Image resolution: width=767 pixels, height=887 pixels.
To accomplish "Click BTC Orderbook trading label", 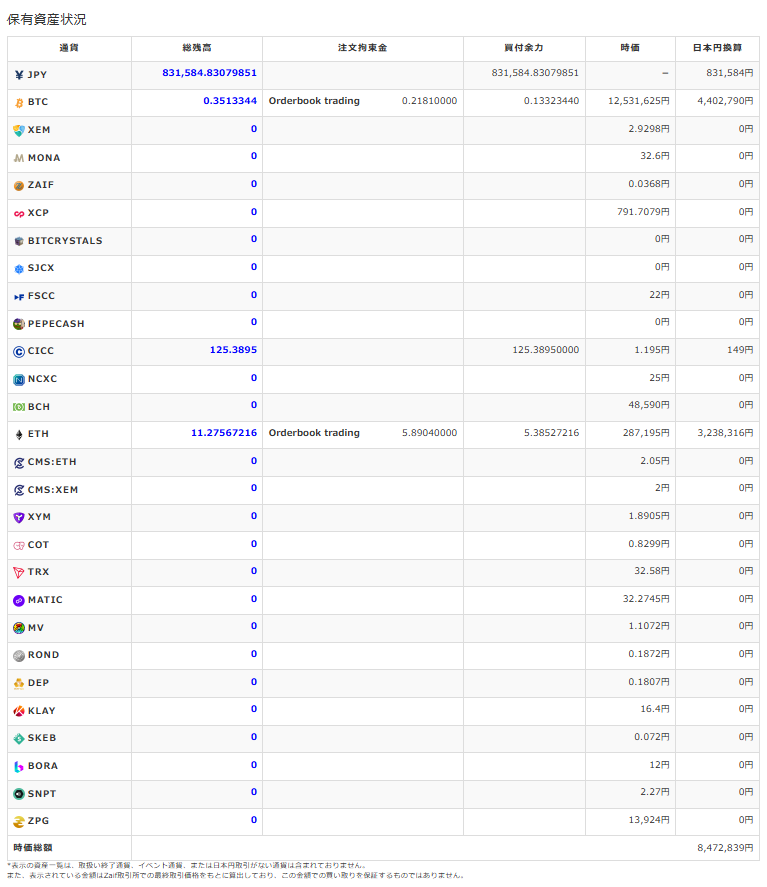I will pos(314,101).
